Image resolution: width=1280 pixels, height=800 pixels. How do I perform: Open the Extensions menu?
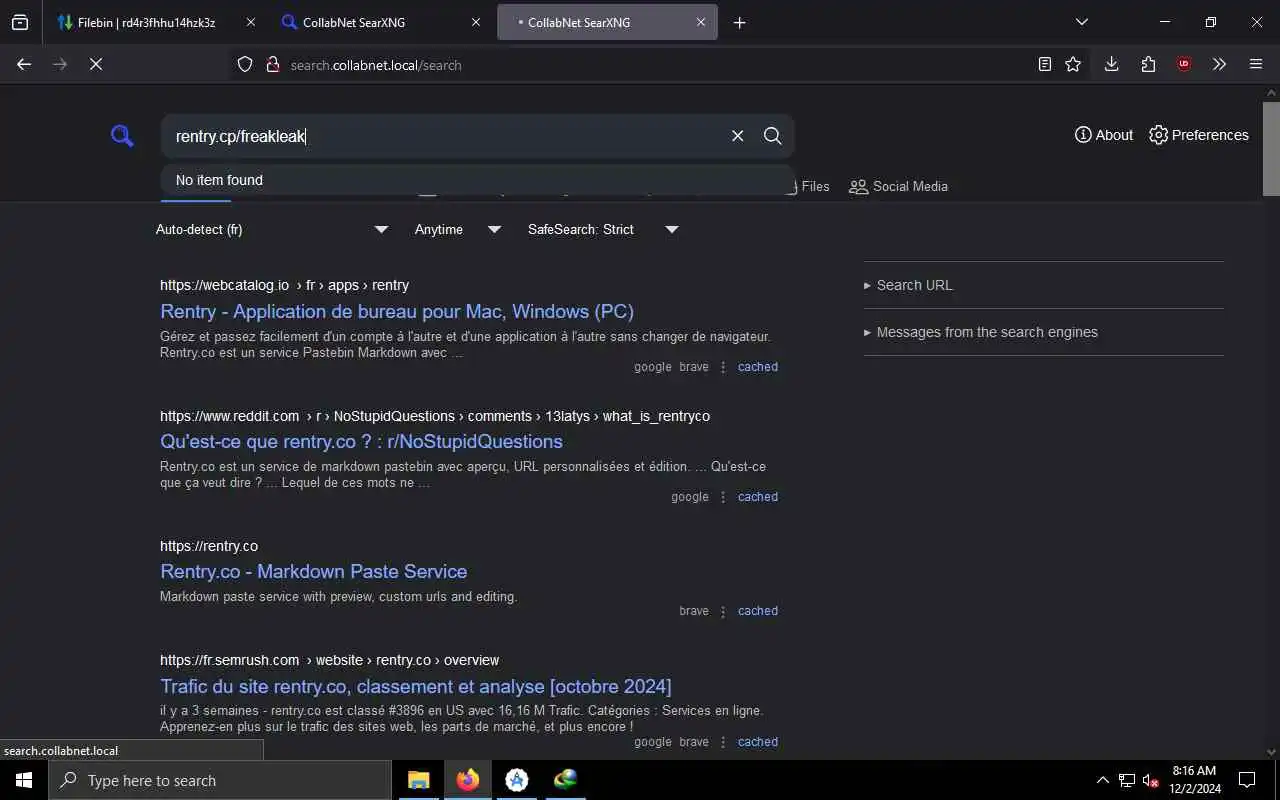click(x=1148, y=64)
